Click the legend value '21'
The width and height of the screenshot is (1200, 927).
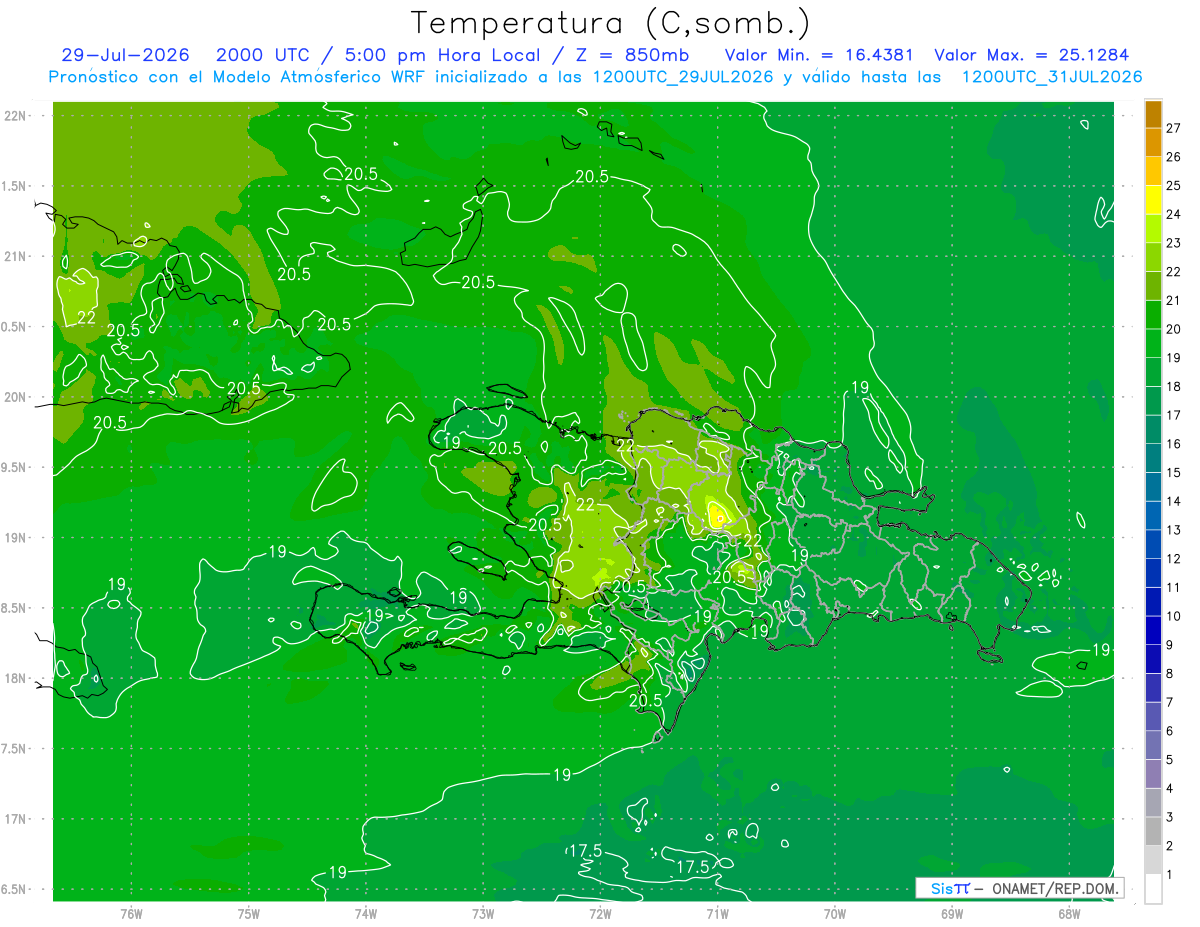pos(1174,300)
